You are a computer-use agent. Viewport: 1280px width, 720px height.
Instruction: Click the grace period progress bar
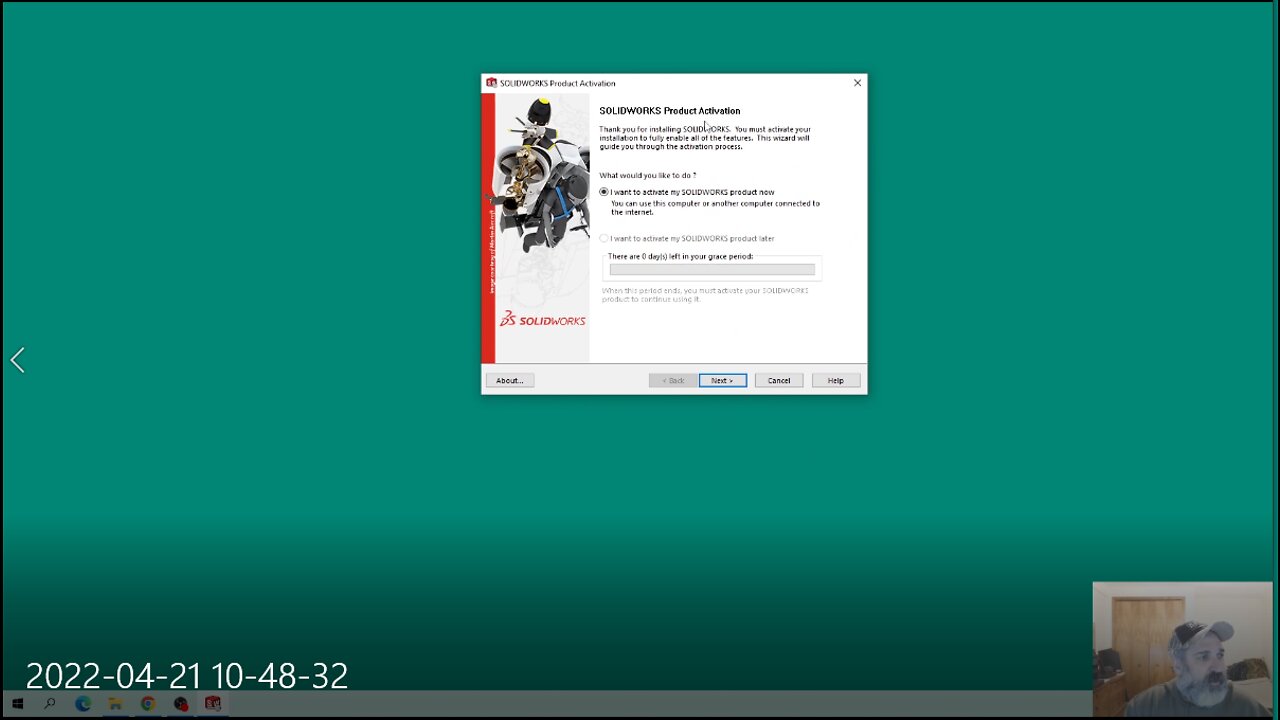click(x=712, y=269)
